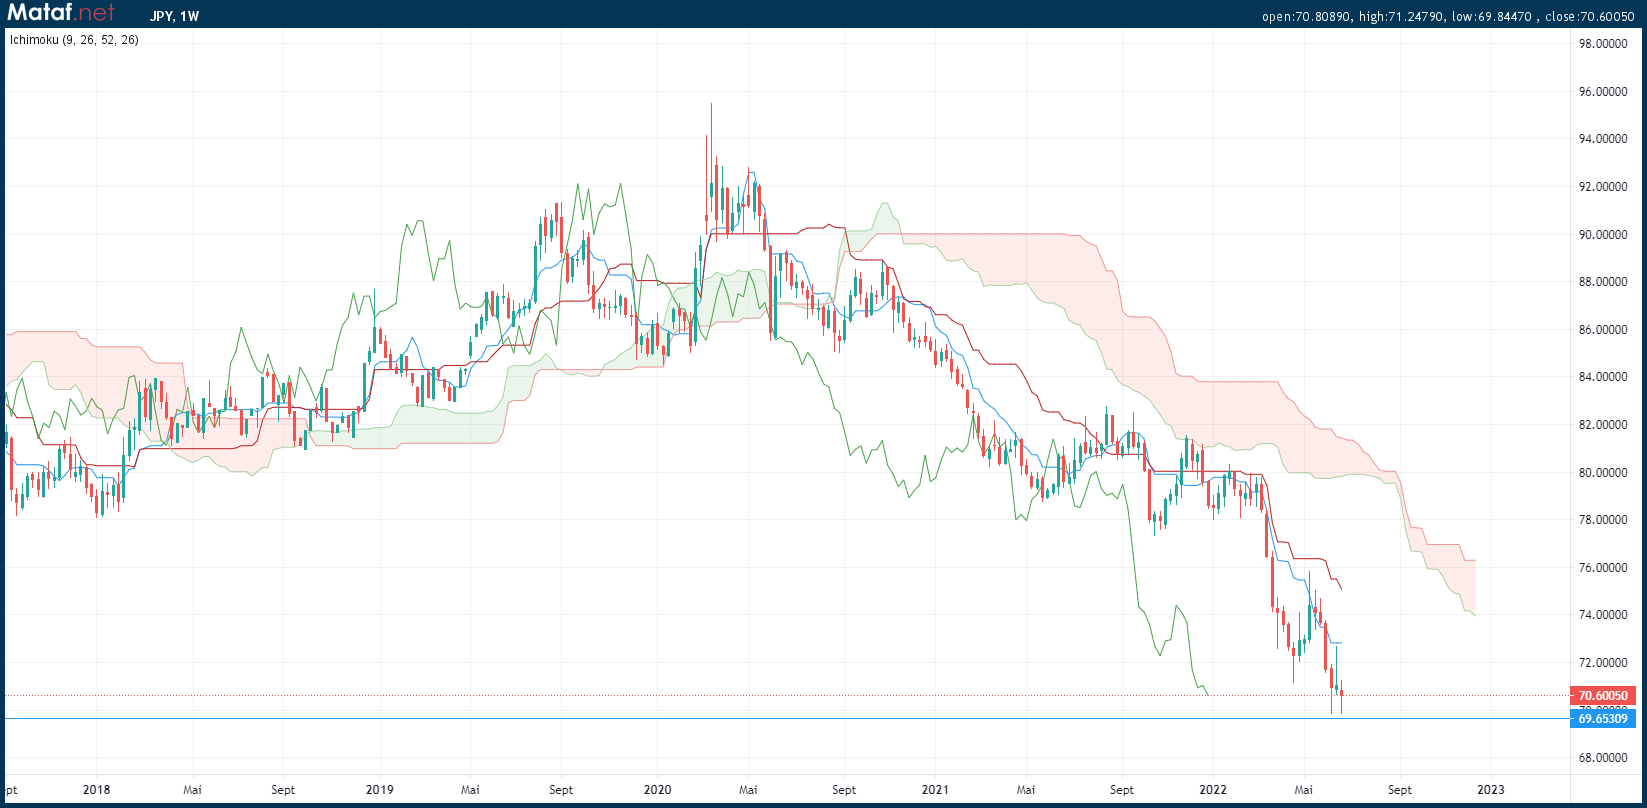Click the 2021 label on time axis
The width and height of the screenshot is (1647, 808).
pyautogui.click(x=935, y=790)
